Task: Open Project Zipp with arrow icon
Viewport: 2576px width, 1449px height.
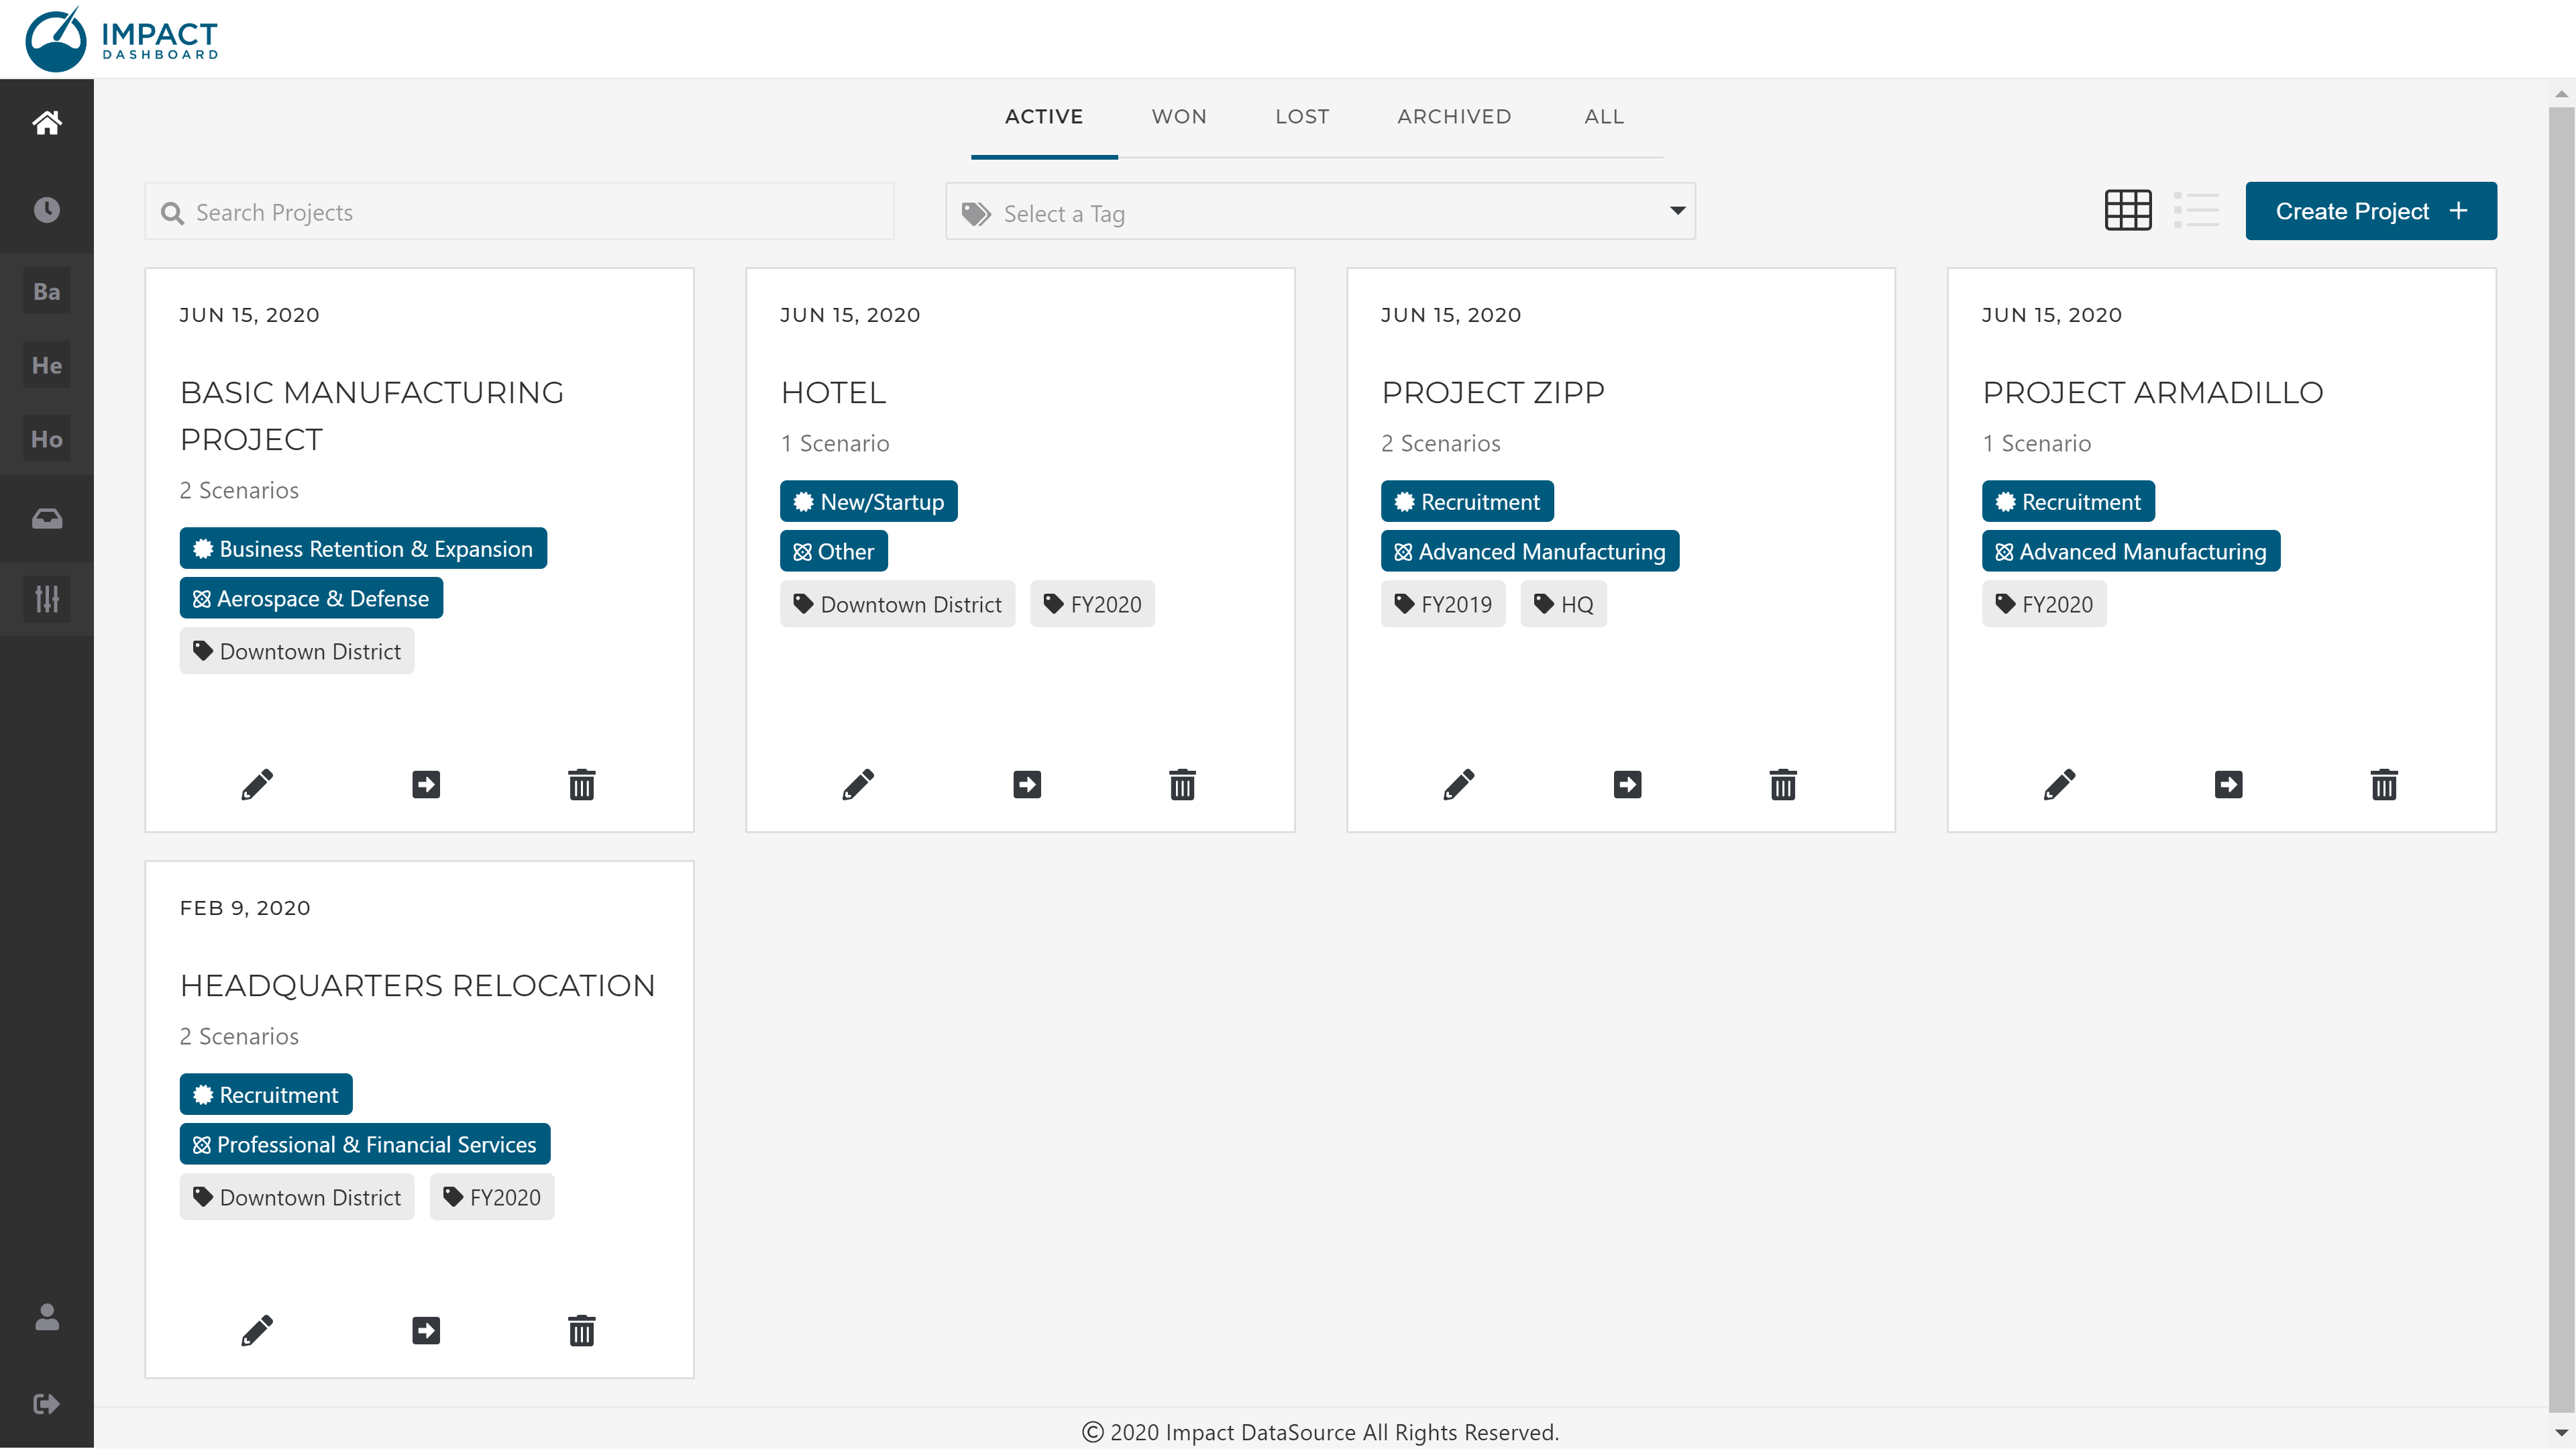Action: pos(1628,785)
